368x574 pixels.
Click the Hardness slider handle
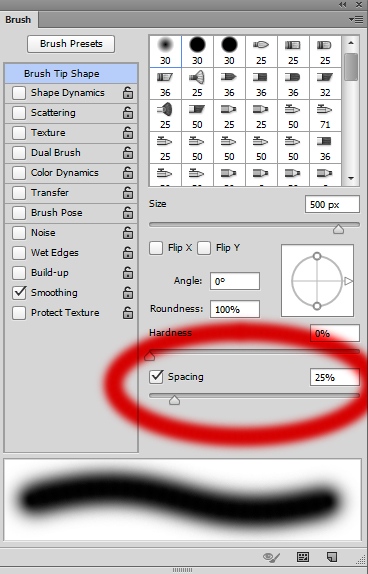pos(149,355)
